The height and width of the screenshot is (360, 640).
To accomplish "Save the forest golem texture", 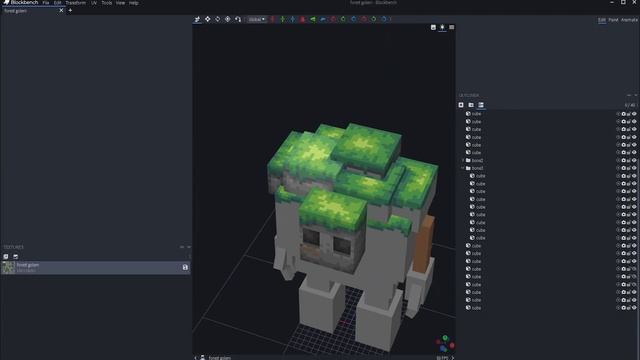I will pos(185,267).
